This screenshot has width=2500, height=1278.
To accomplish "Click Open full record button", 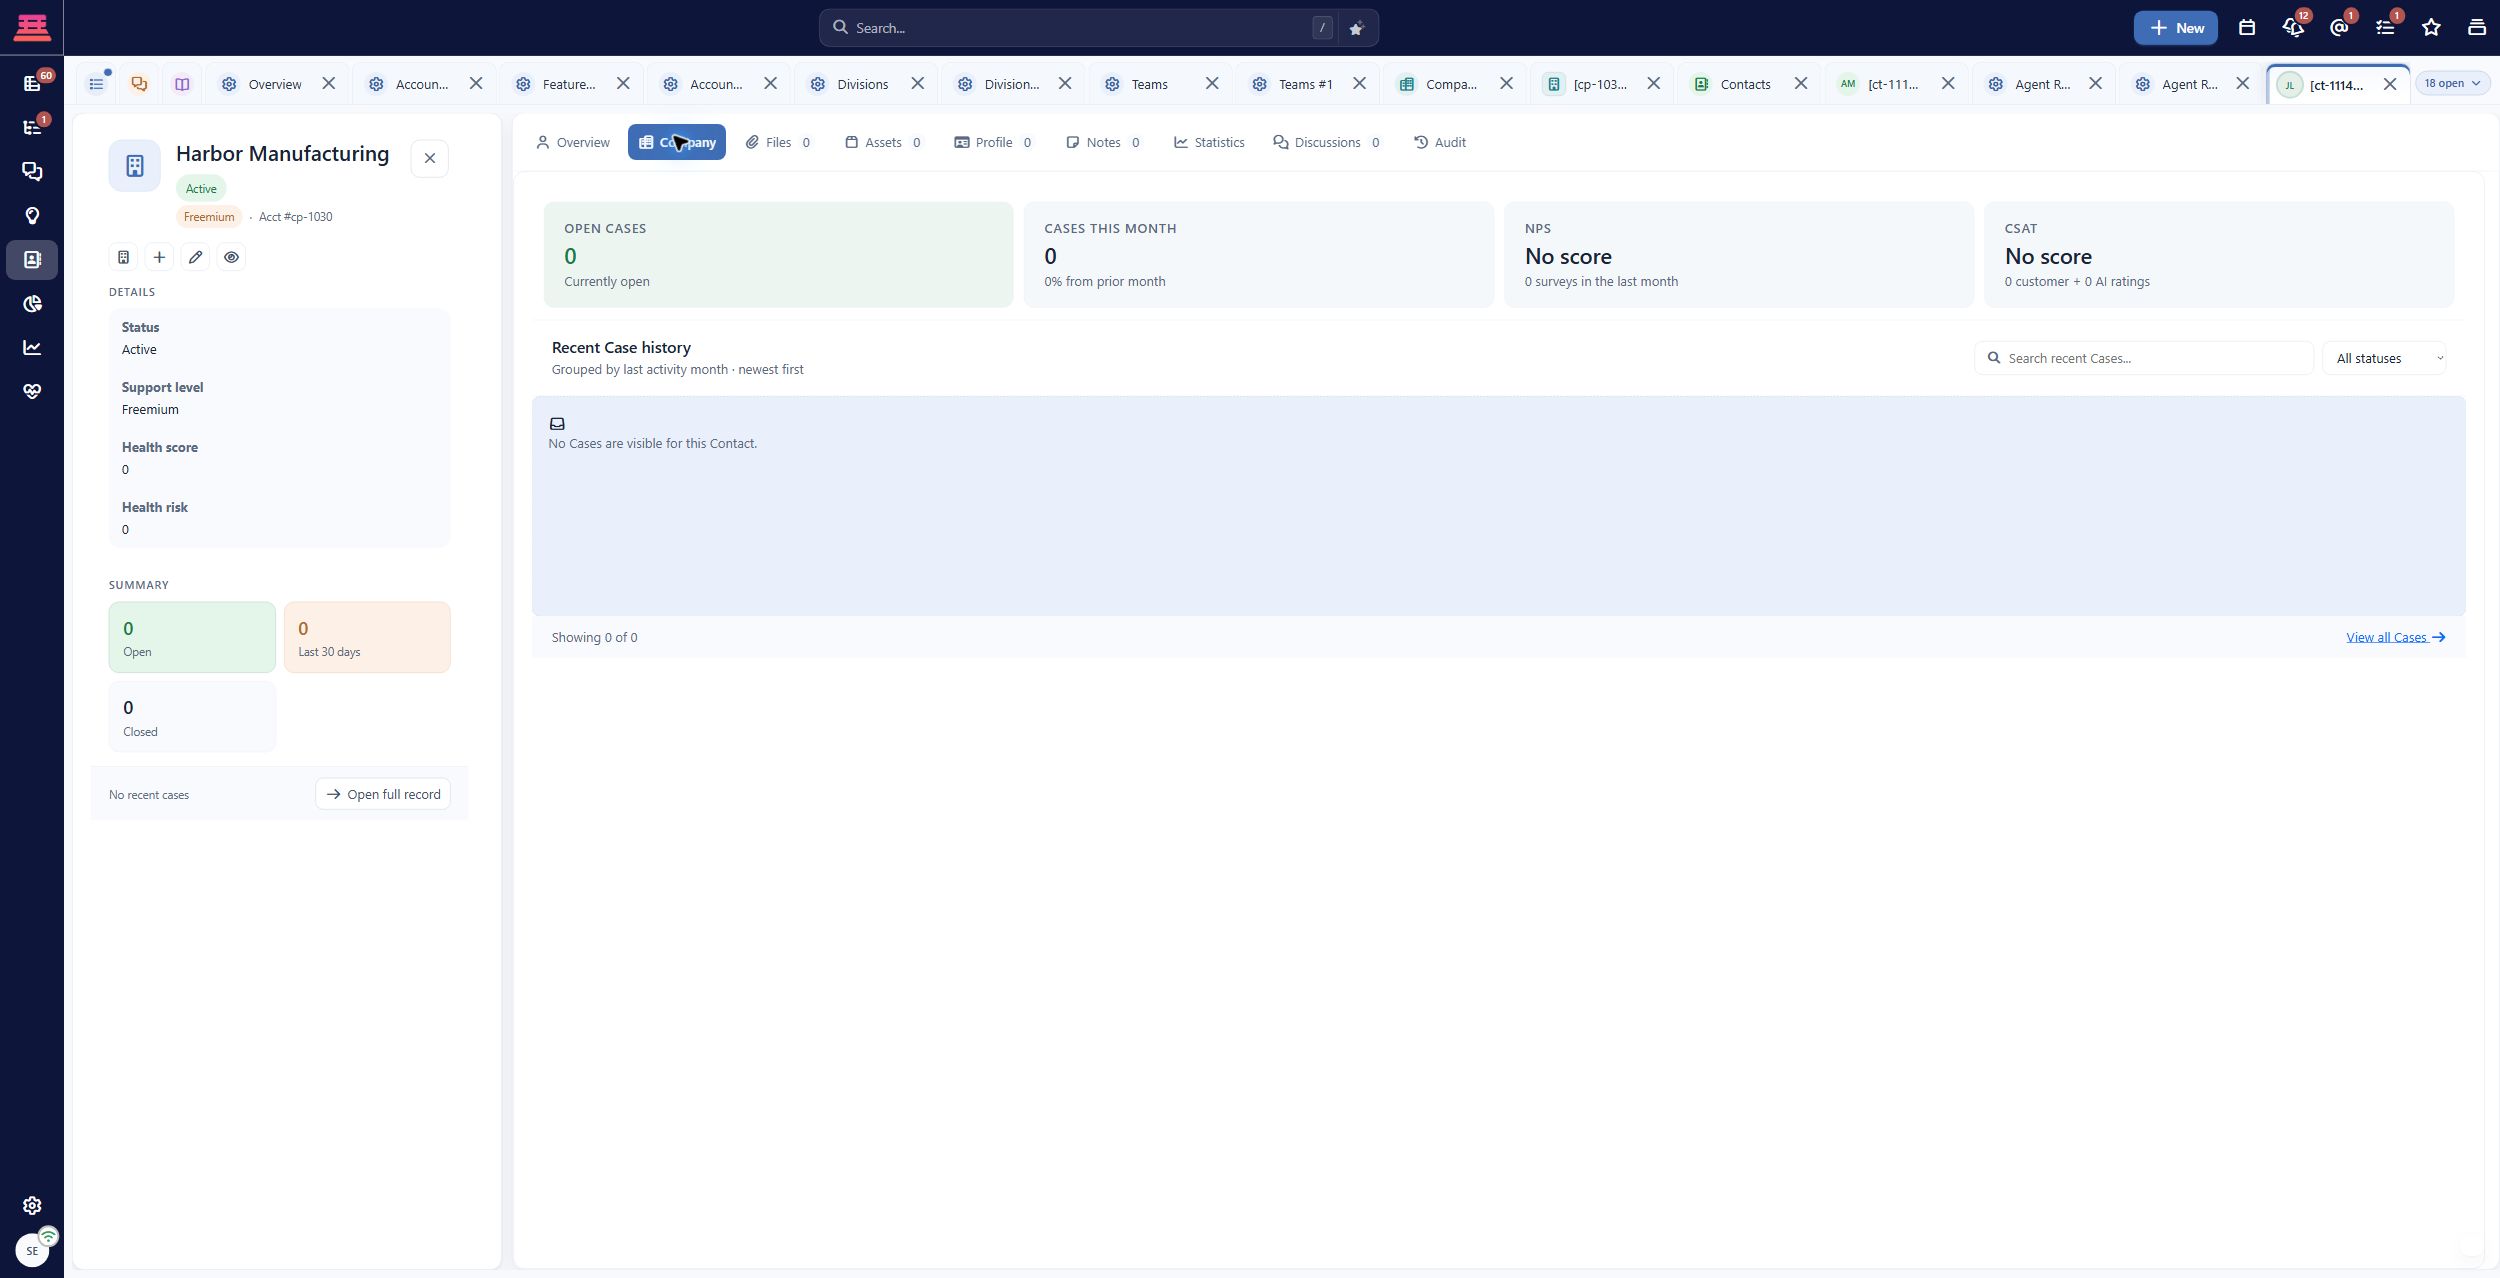I will coord(383,794).
